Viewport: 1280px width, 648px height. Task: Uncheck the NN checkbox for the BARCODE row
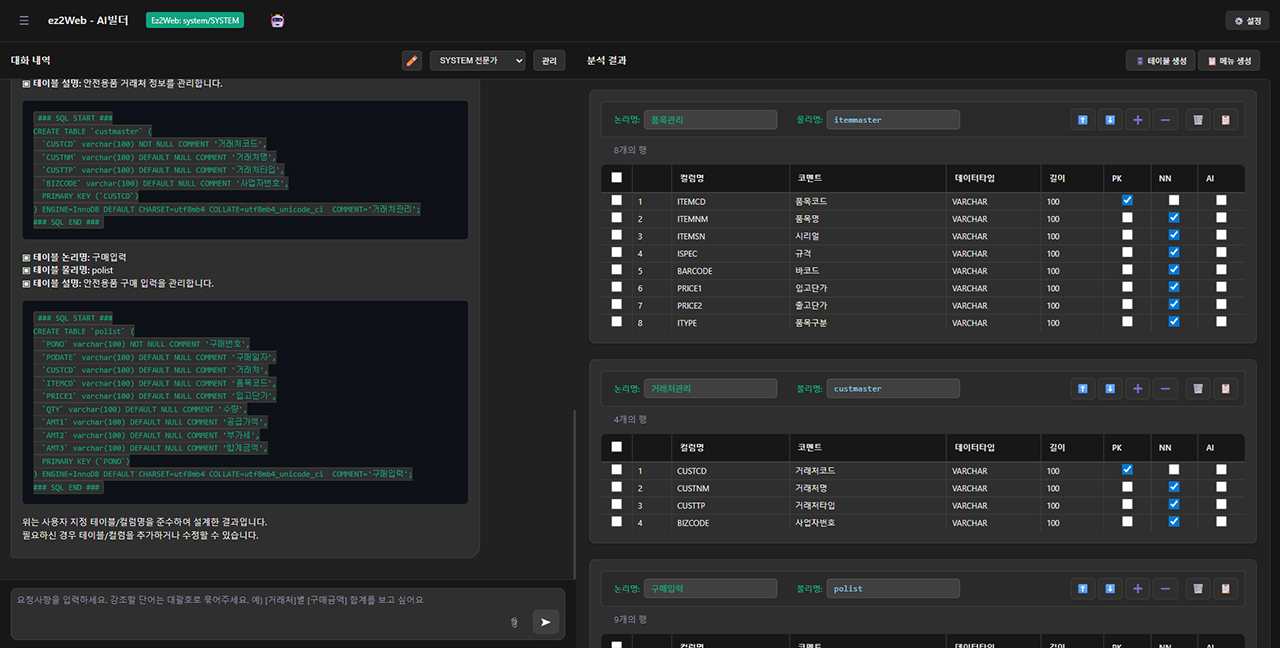(1174, 270)
